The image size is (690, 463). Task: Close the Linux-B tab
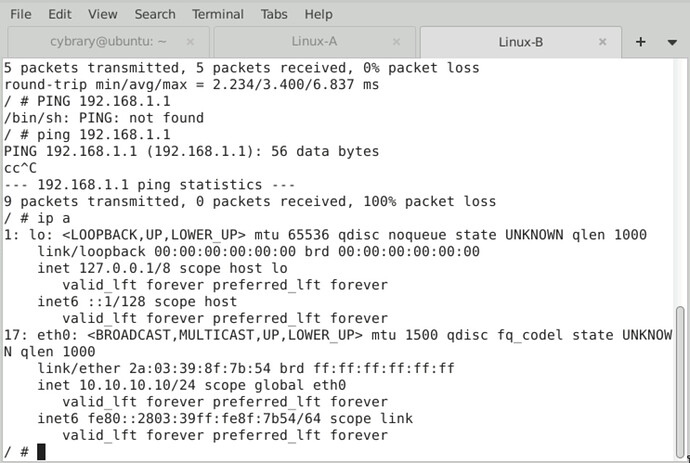pyautogui.click(x=602, y=42)
